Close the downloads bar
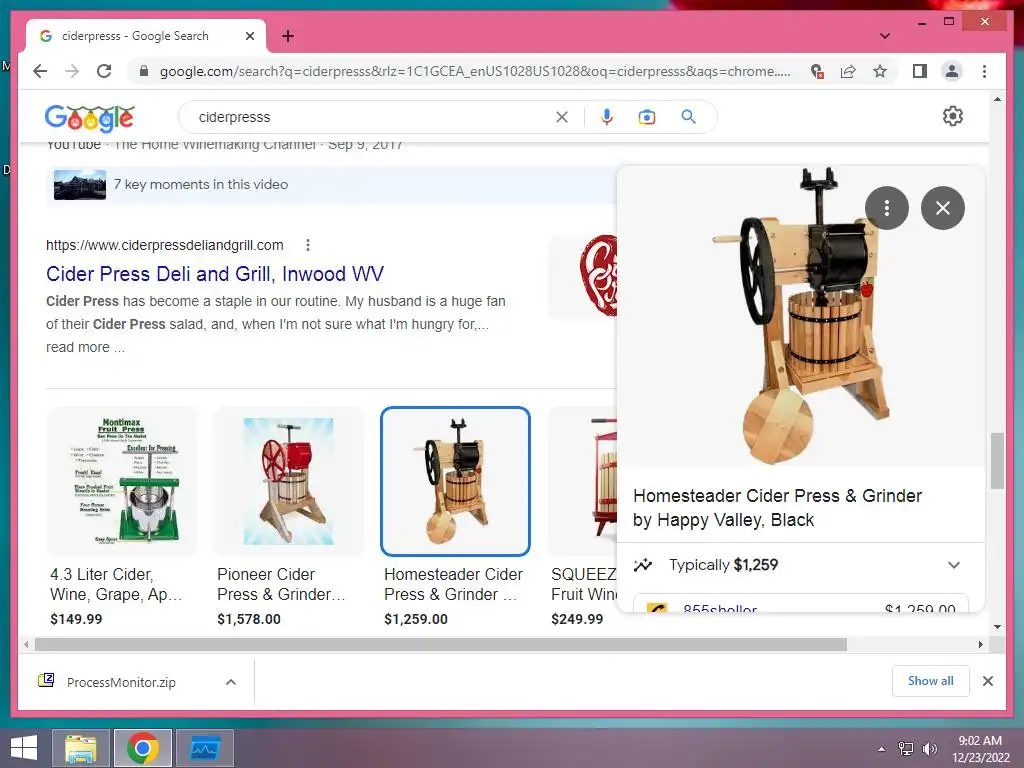Image resolution: width=1024 pixels, height=768 pixels. click(987, 681)
